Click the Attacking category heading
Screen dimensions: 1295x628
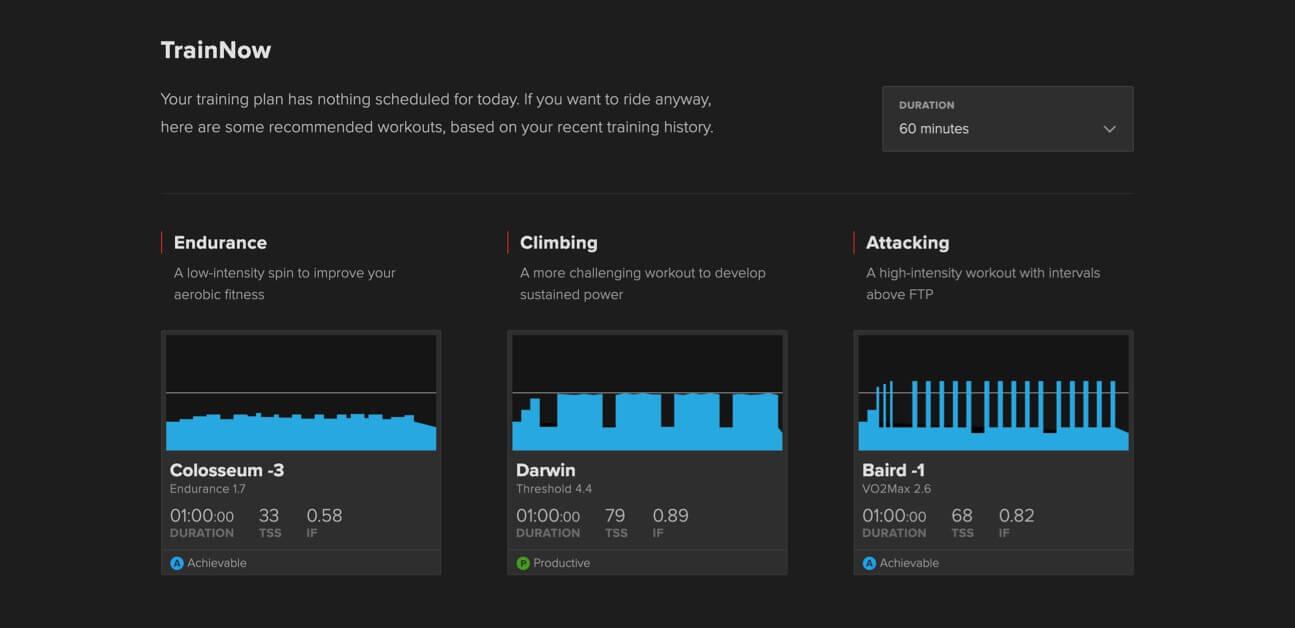[907, 243]
